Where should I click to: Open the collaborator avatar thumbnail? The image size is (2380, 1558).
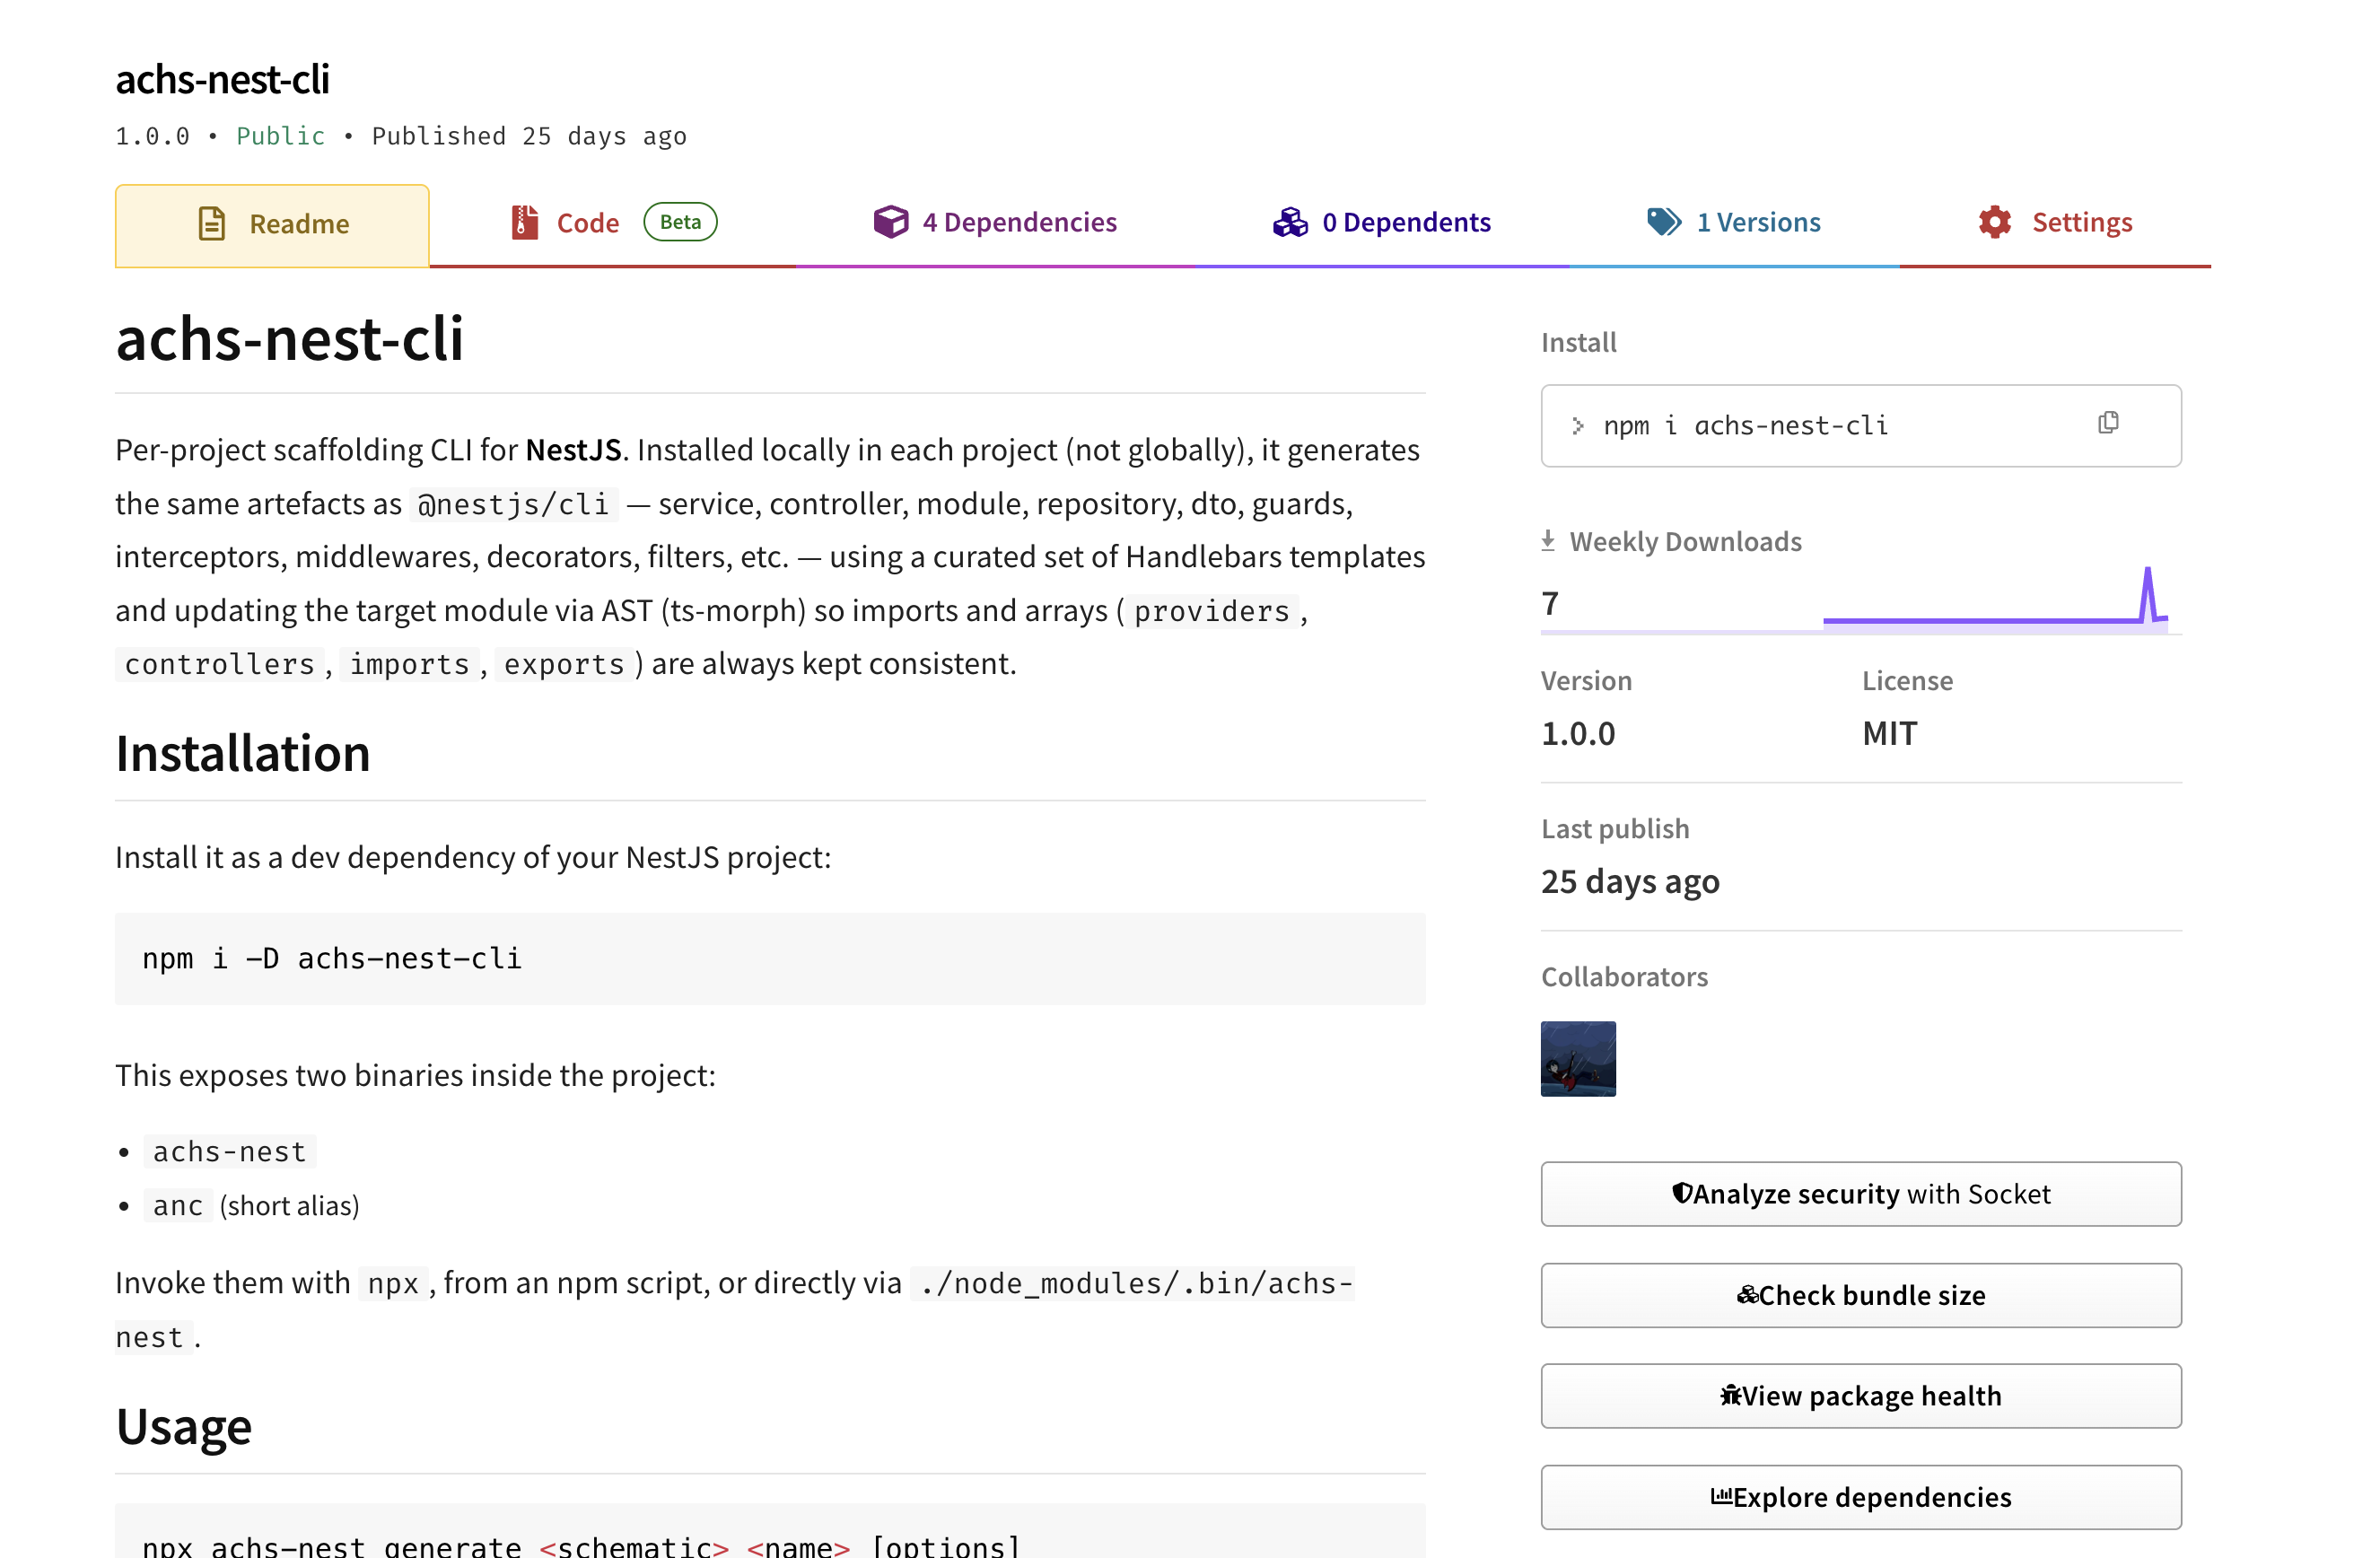1578,1059
